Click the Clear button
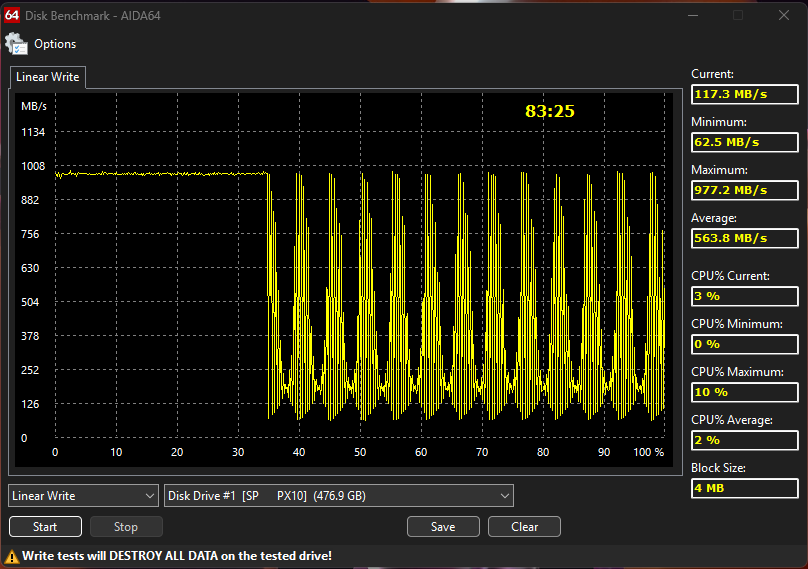The width and height of the screenshot is (808, 569). pos(524,527)
